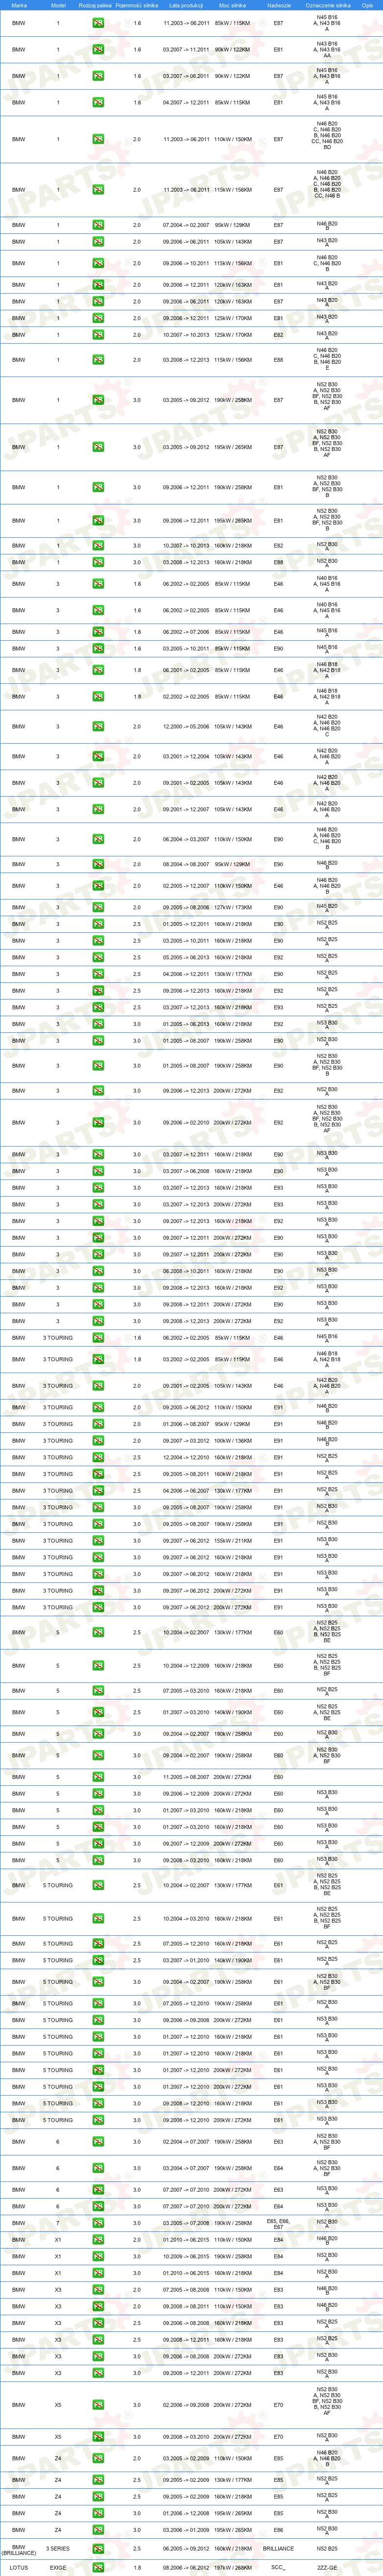383x2576 pixels.
Task: Click the BMW (BRILLIANCE) brand cell
Action: pos(19,2549)
